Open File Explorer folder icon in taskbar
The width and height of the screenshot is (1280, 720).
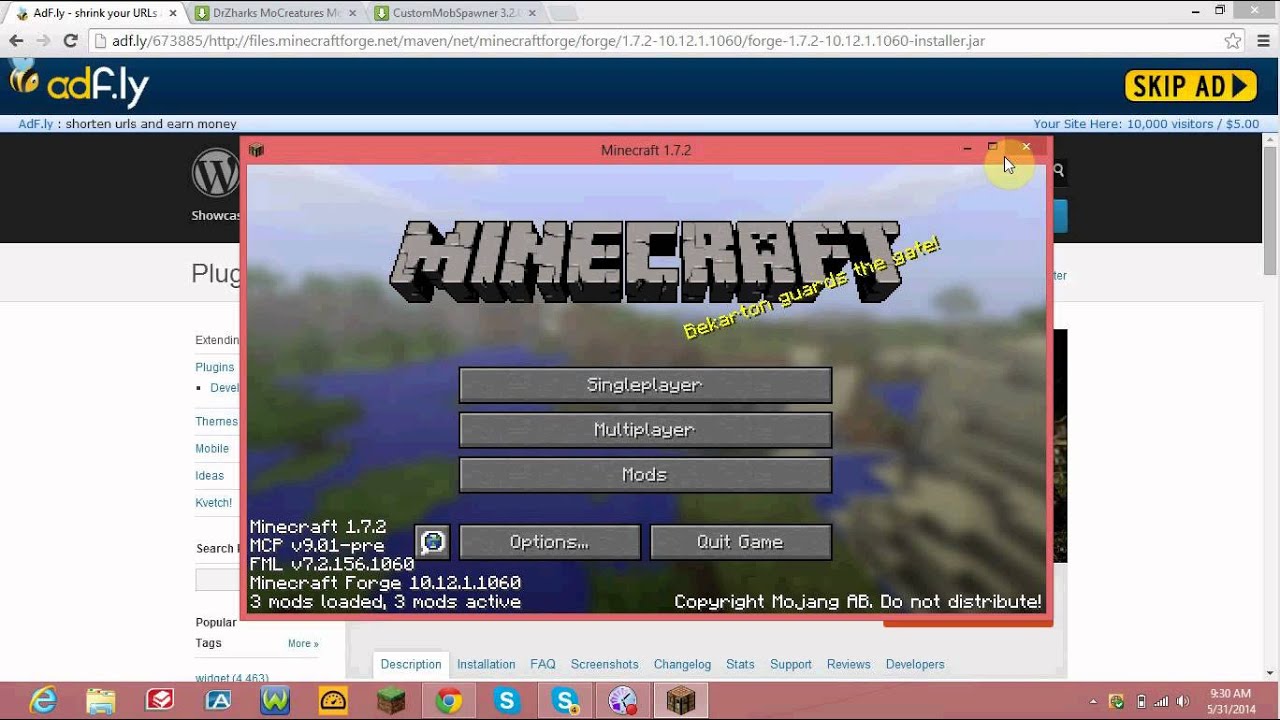(x=100, y=701)
